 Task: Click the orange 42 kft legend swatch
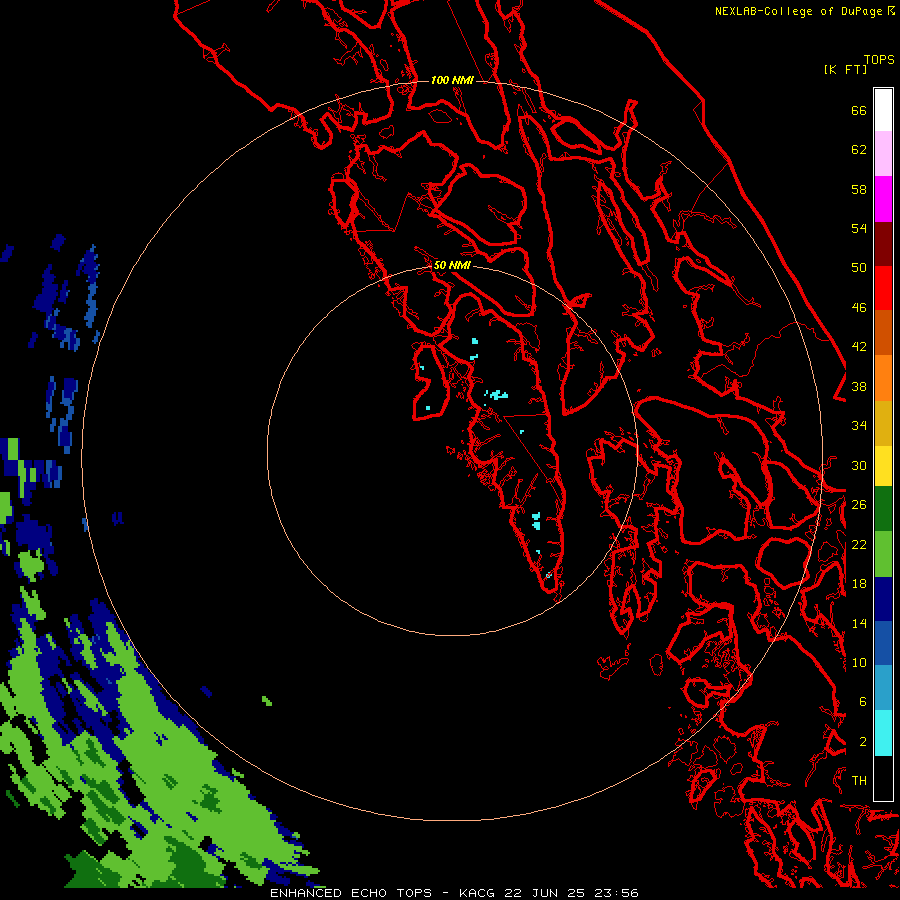pos(883,378)
